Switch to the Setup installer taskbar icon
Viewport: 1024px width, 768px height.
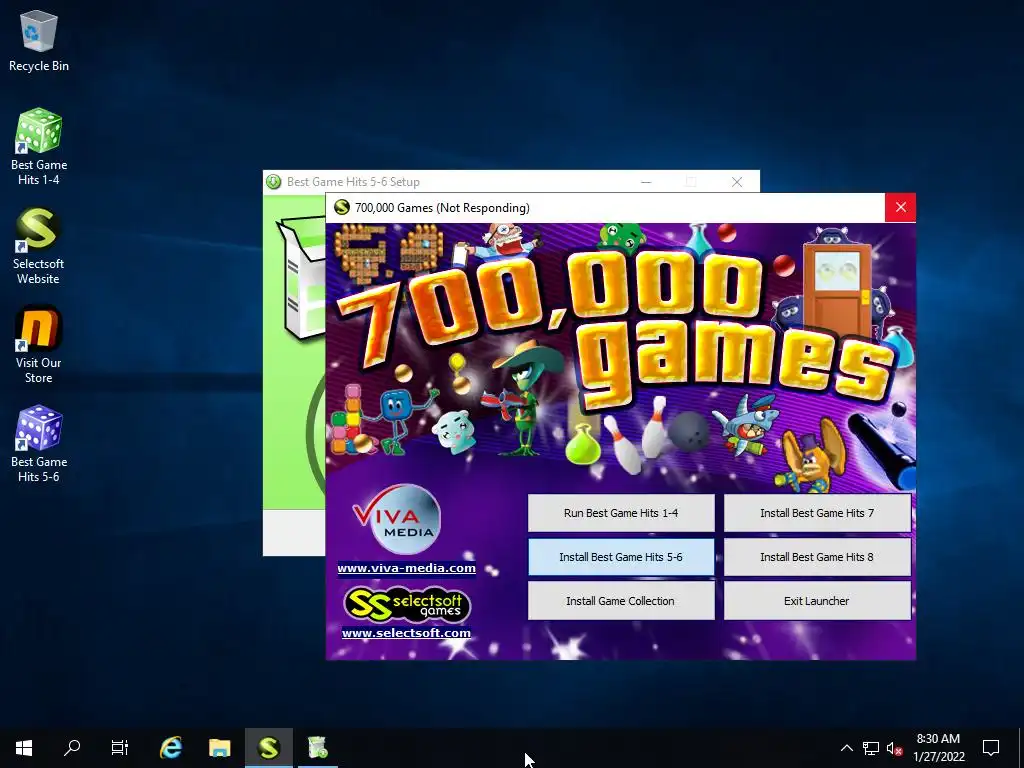pyautogui.click(x=317, y=748)
